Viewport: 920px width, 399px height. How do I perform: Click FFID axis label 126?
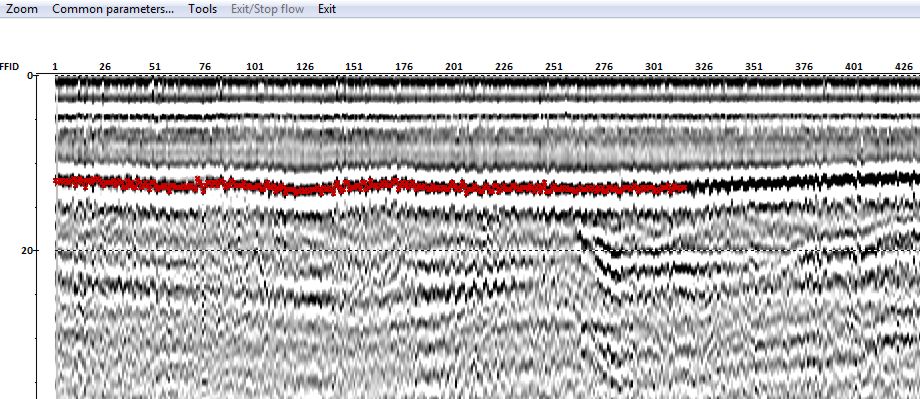click(x=305, y=67)
